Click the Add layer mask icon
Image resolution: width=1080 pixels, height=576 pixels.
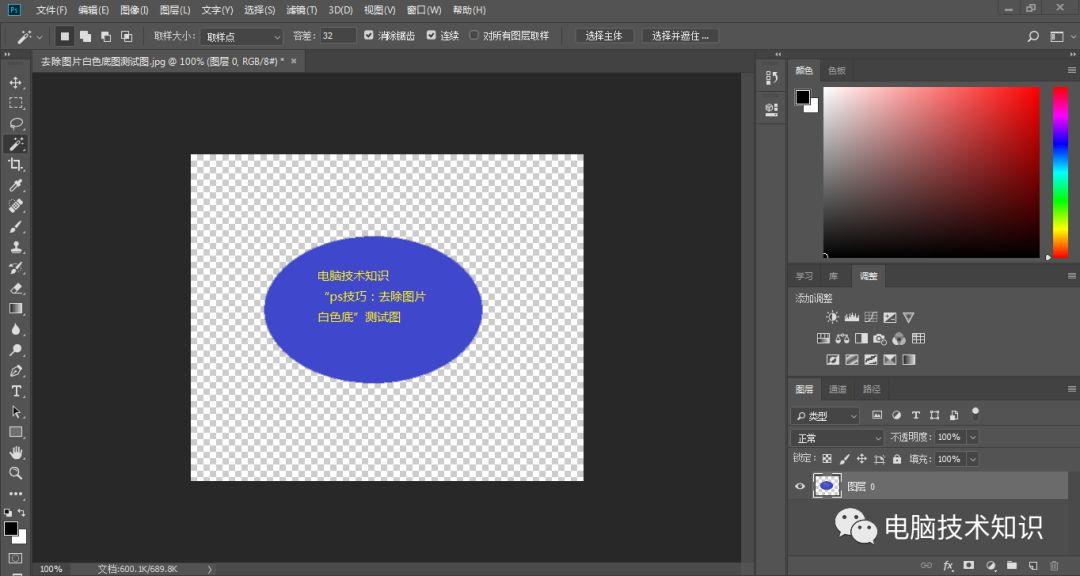point(968,566)
